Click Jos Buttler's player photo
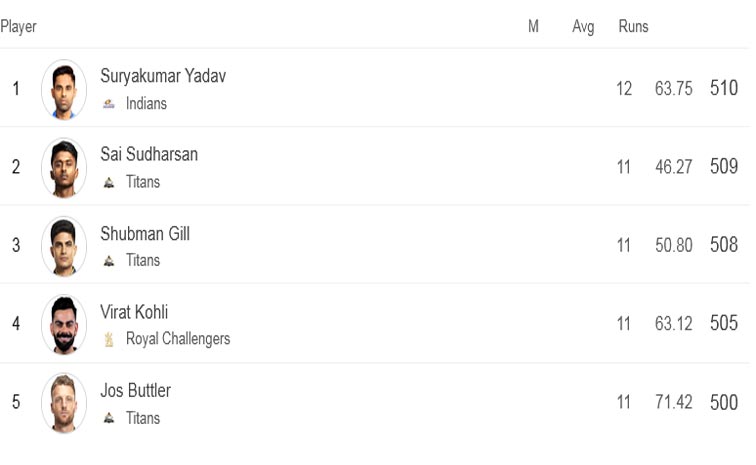The height and width of the screenshot is (465, 756). (x=64, y=403)
